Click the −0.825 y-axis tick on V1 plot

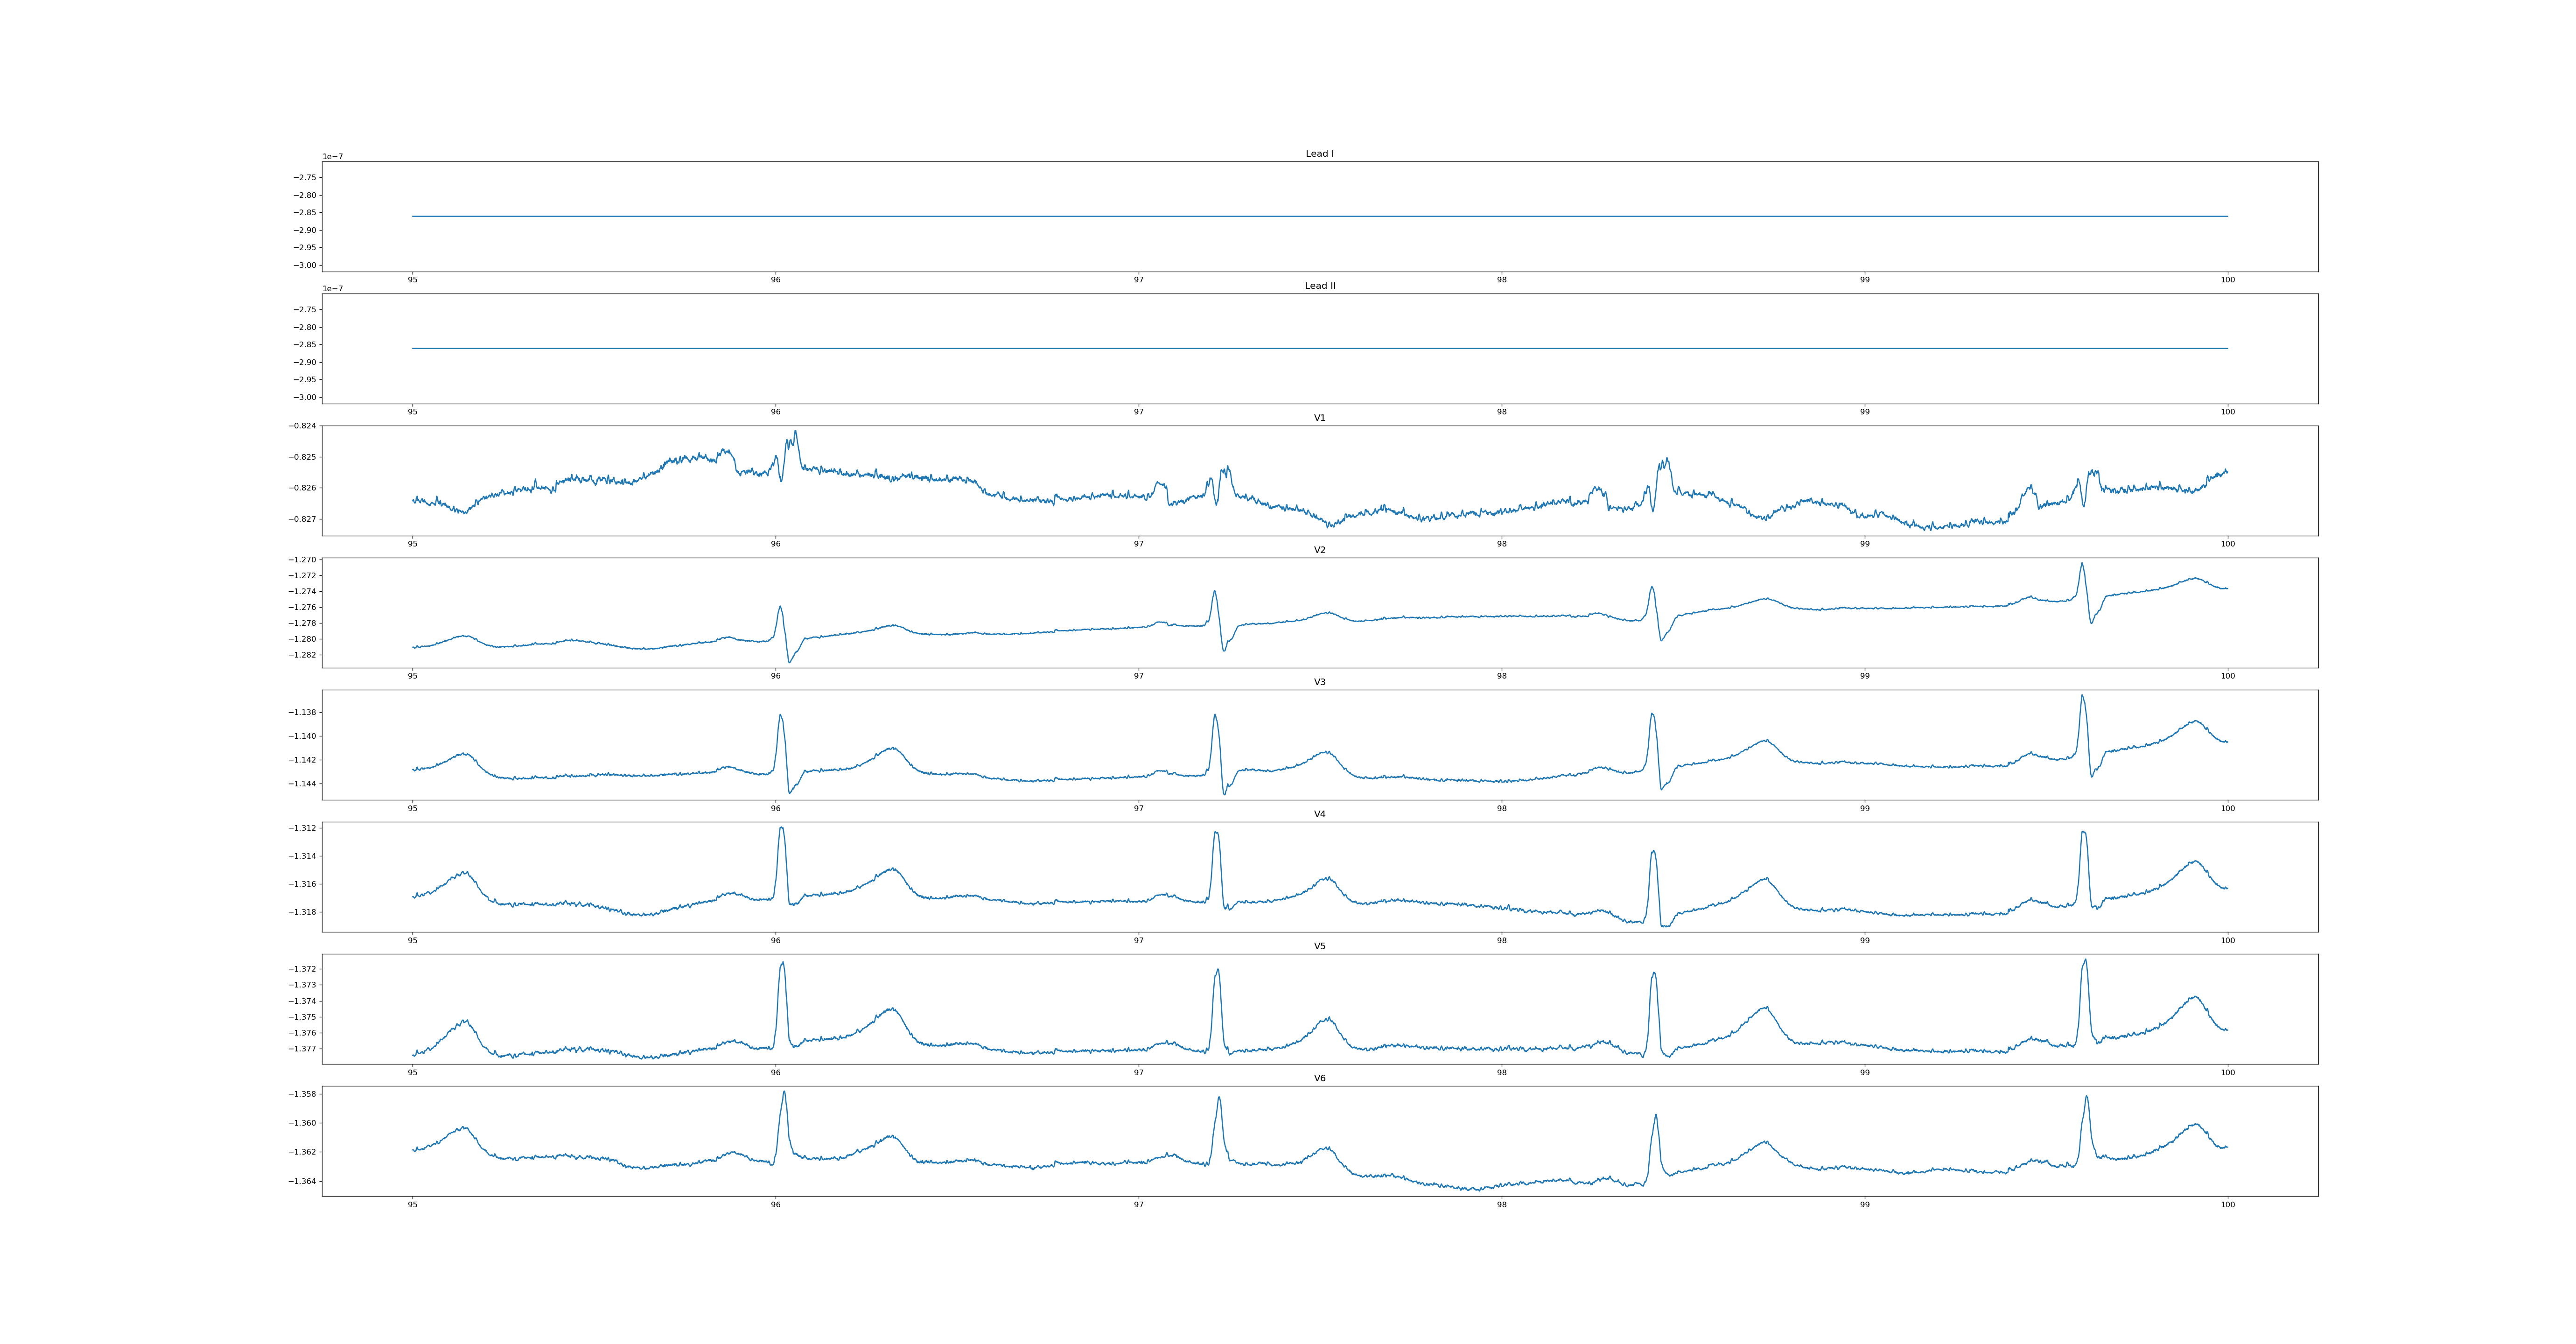coord(302,457)
